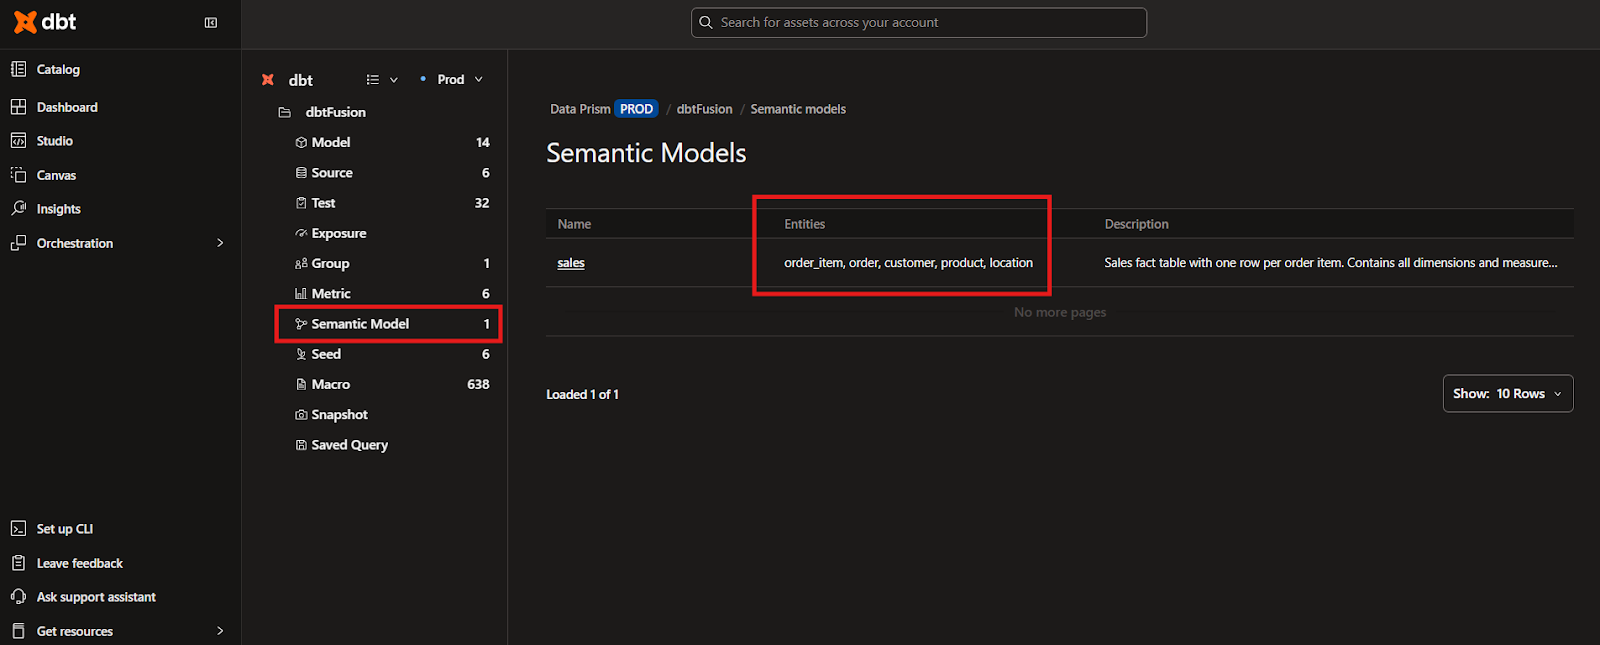Screen dimensions: 1600x645
Task: Open Insights from the sidebar
Action: tap(58, 209)
